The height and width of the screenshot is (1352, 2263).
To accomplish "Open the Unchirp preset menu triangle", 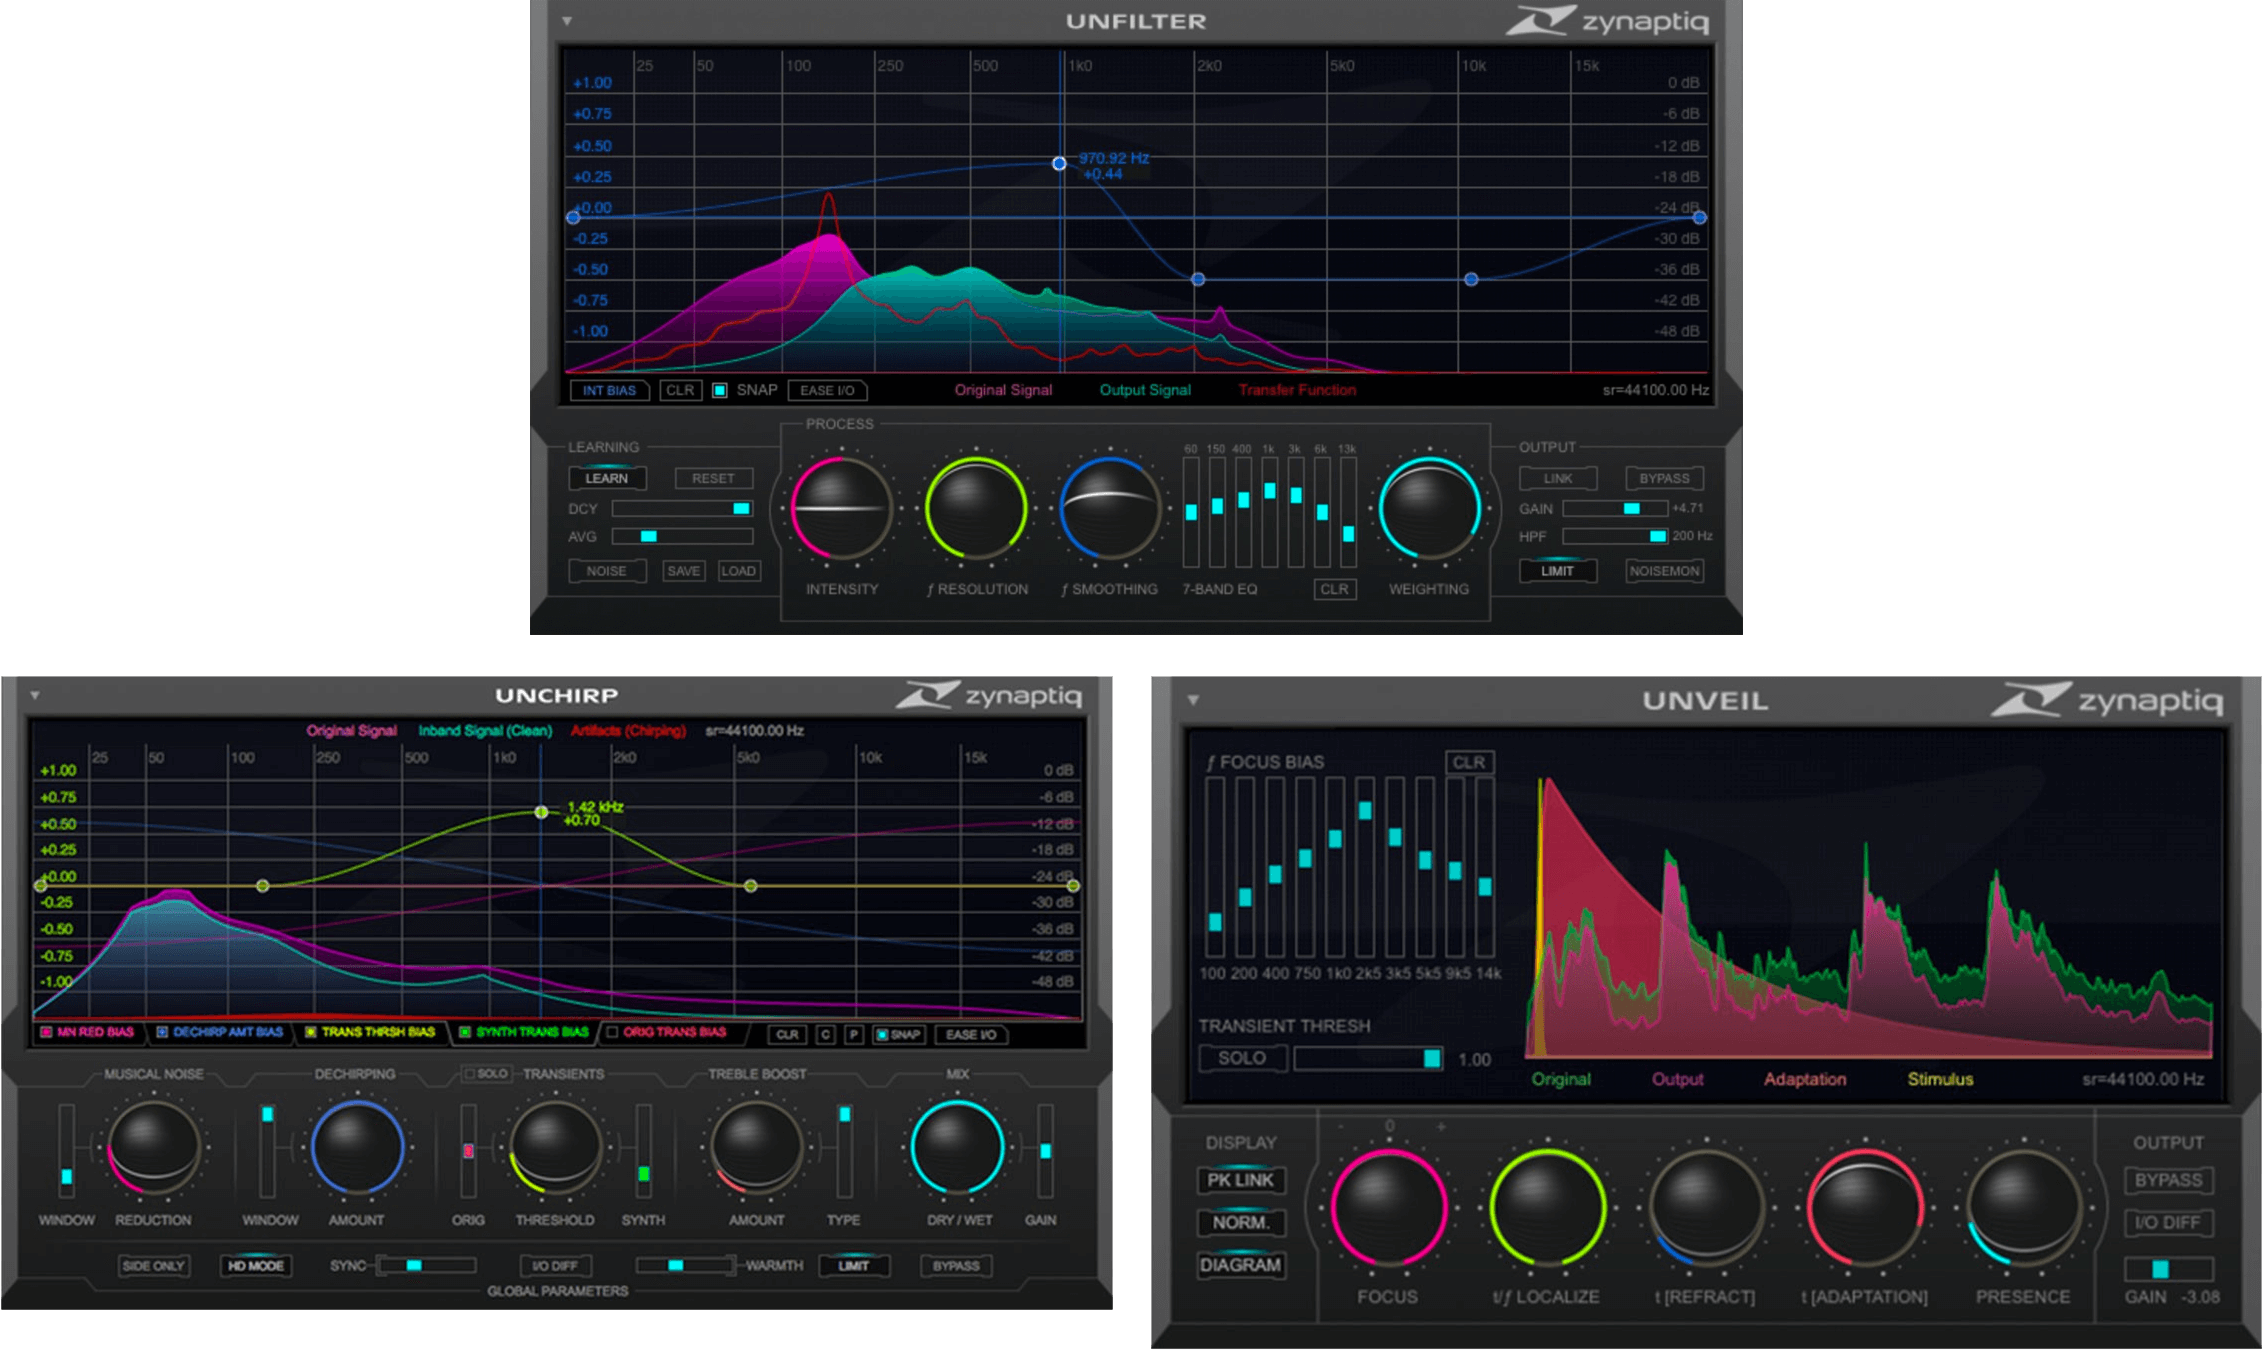I will point(35,695).
